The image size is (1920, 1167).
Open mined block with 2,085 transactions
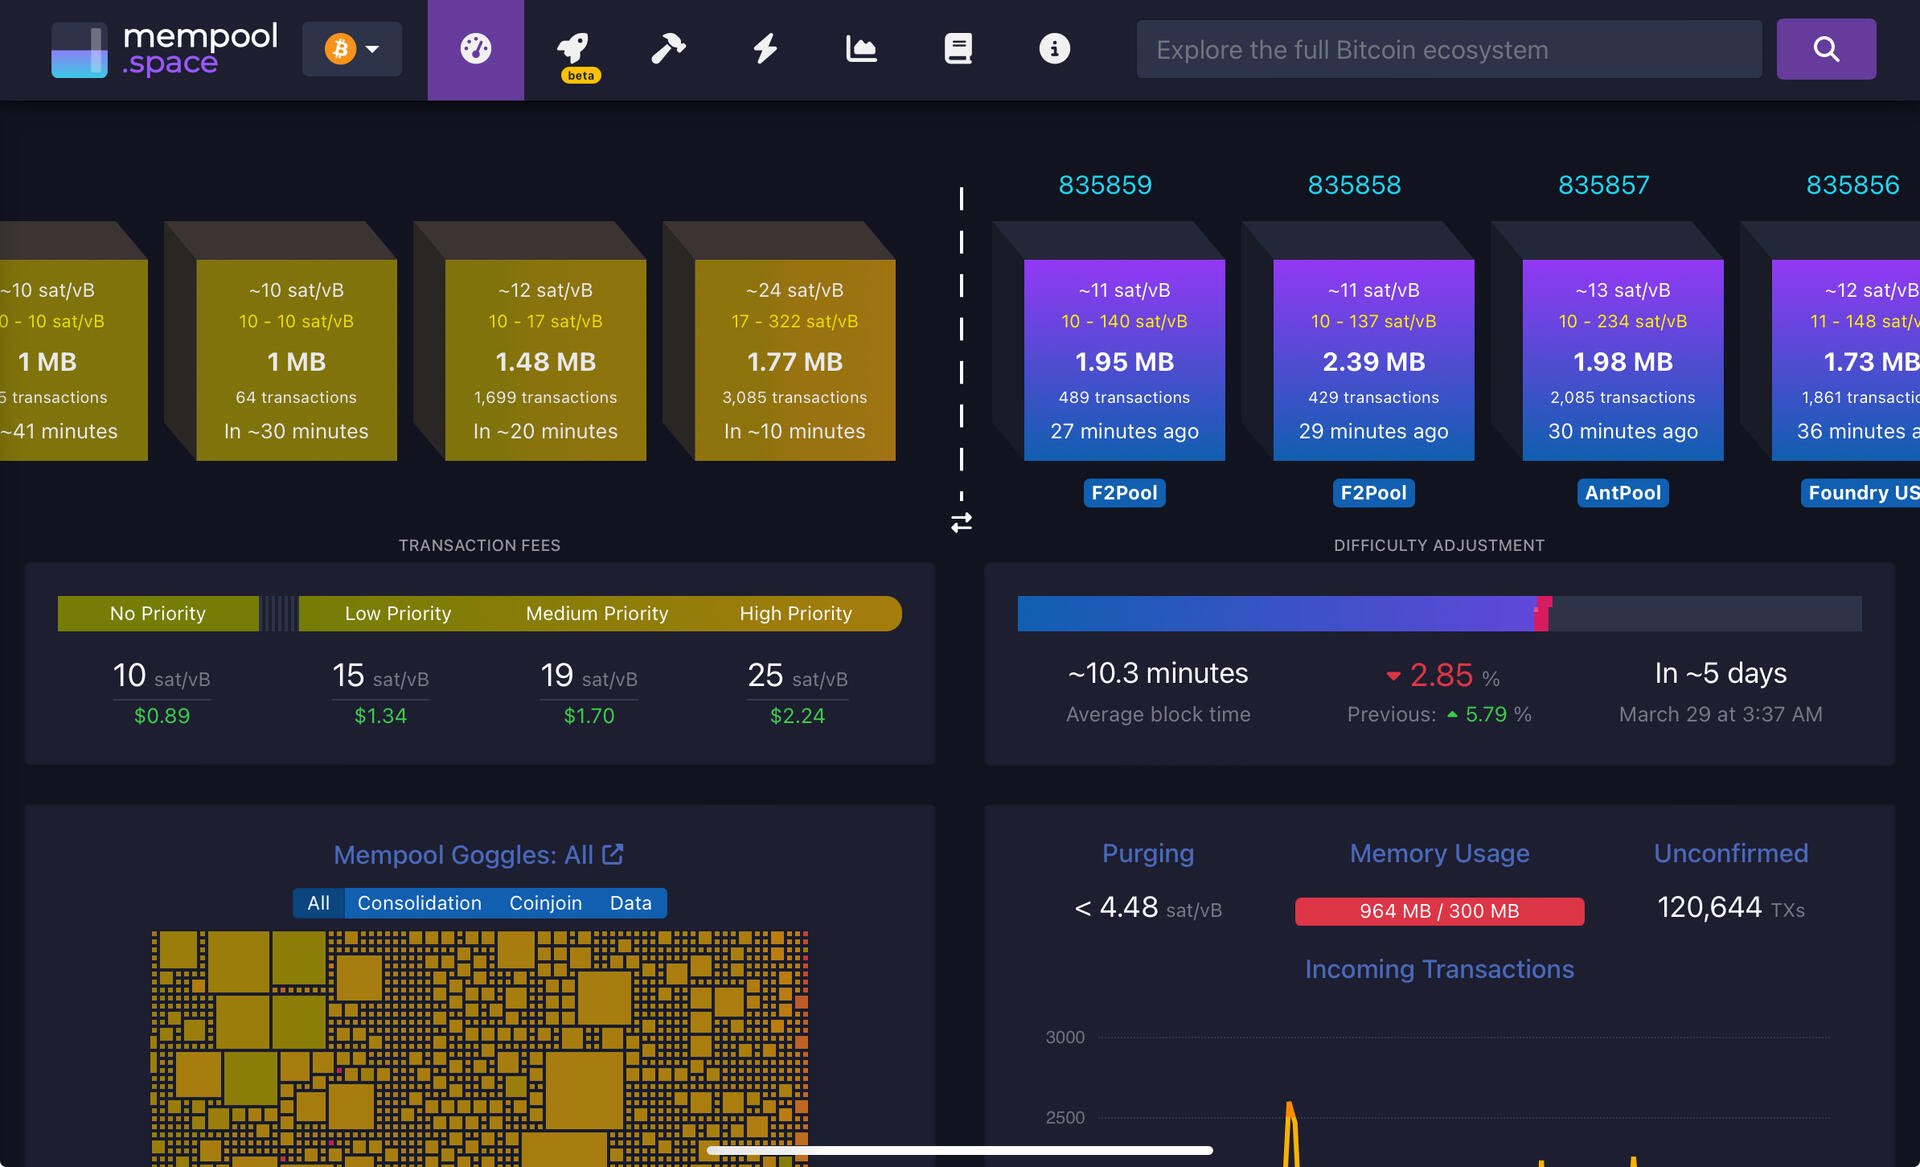[1622, 360]
